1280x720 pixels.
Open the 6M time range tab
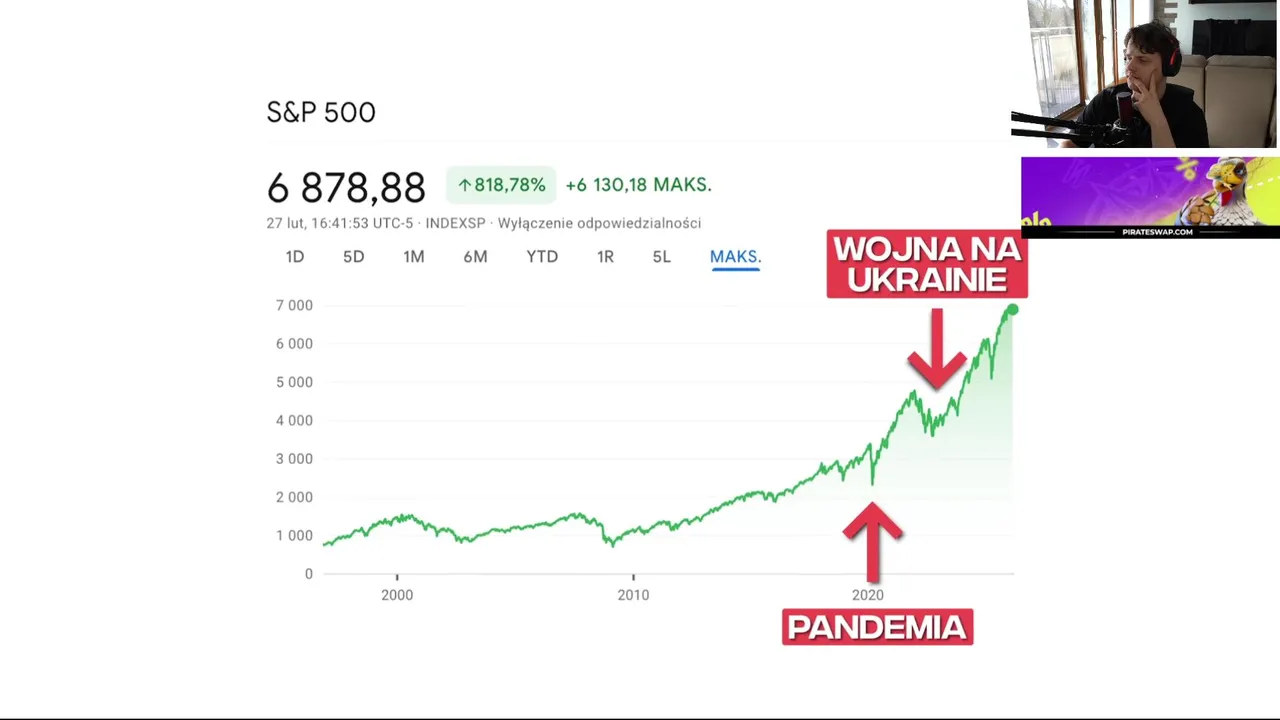pos(475,257)
